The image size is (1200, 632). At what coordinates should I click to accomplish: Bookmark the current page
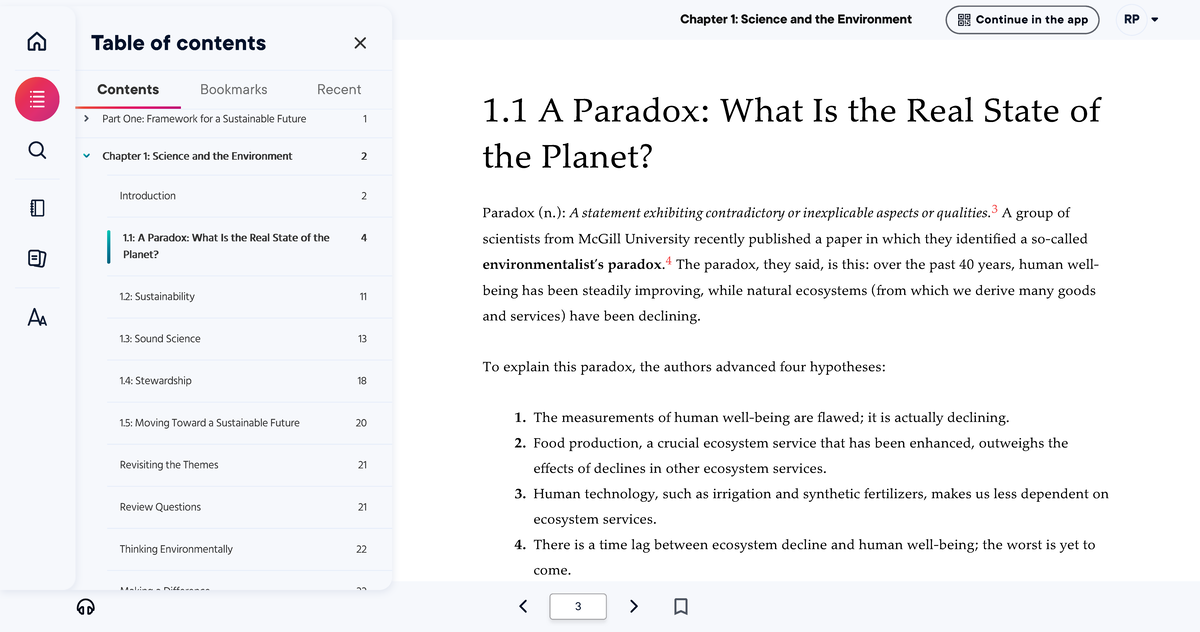click(x=680, y=606)
